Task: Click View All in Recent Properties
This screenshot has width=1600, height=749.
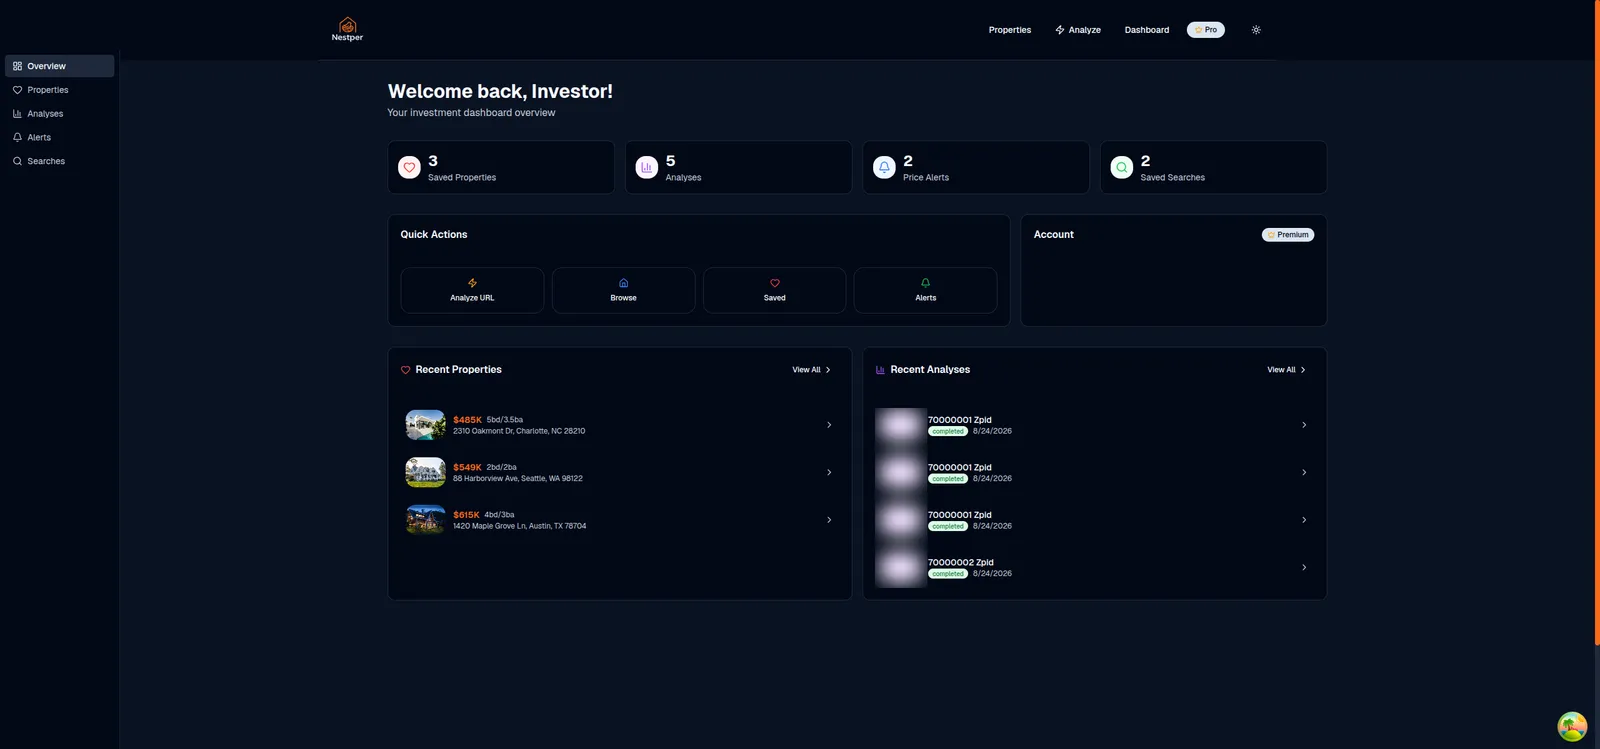Action: click(x=812, y=370)
